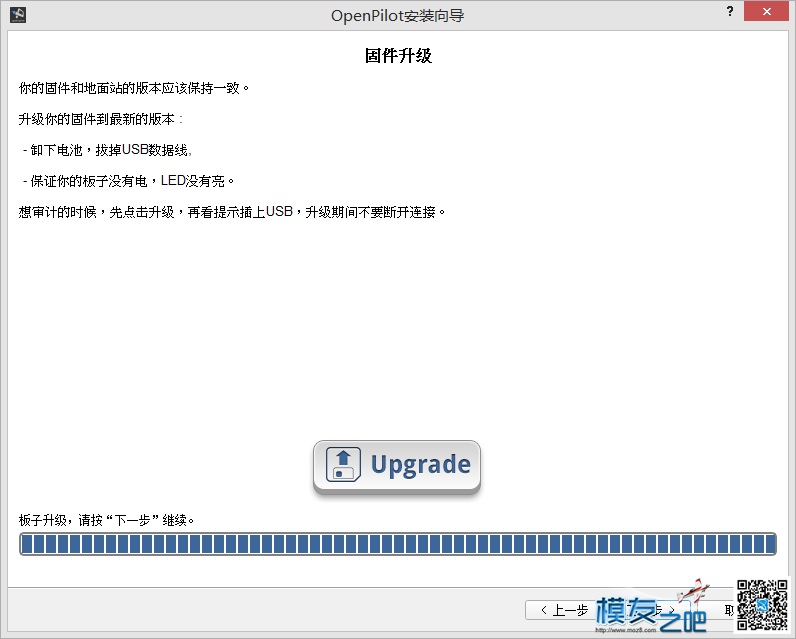
Task: Click the line 你的固件和地面站的版本应该保持一致
Action: pos(134,88)
